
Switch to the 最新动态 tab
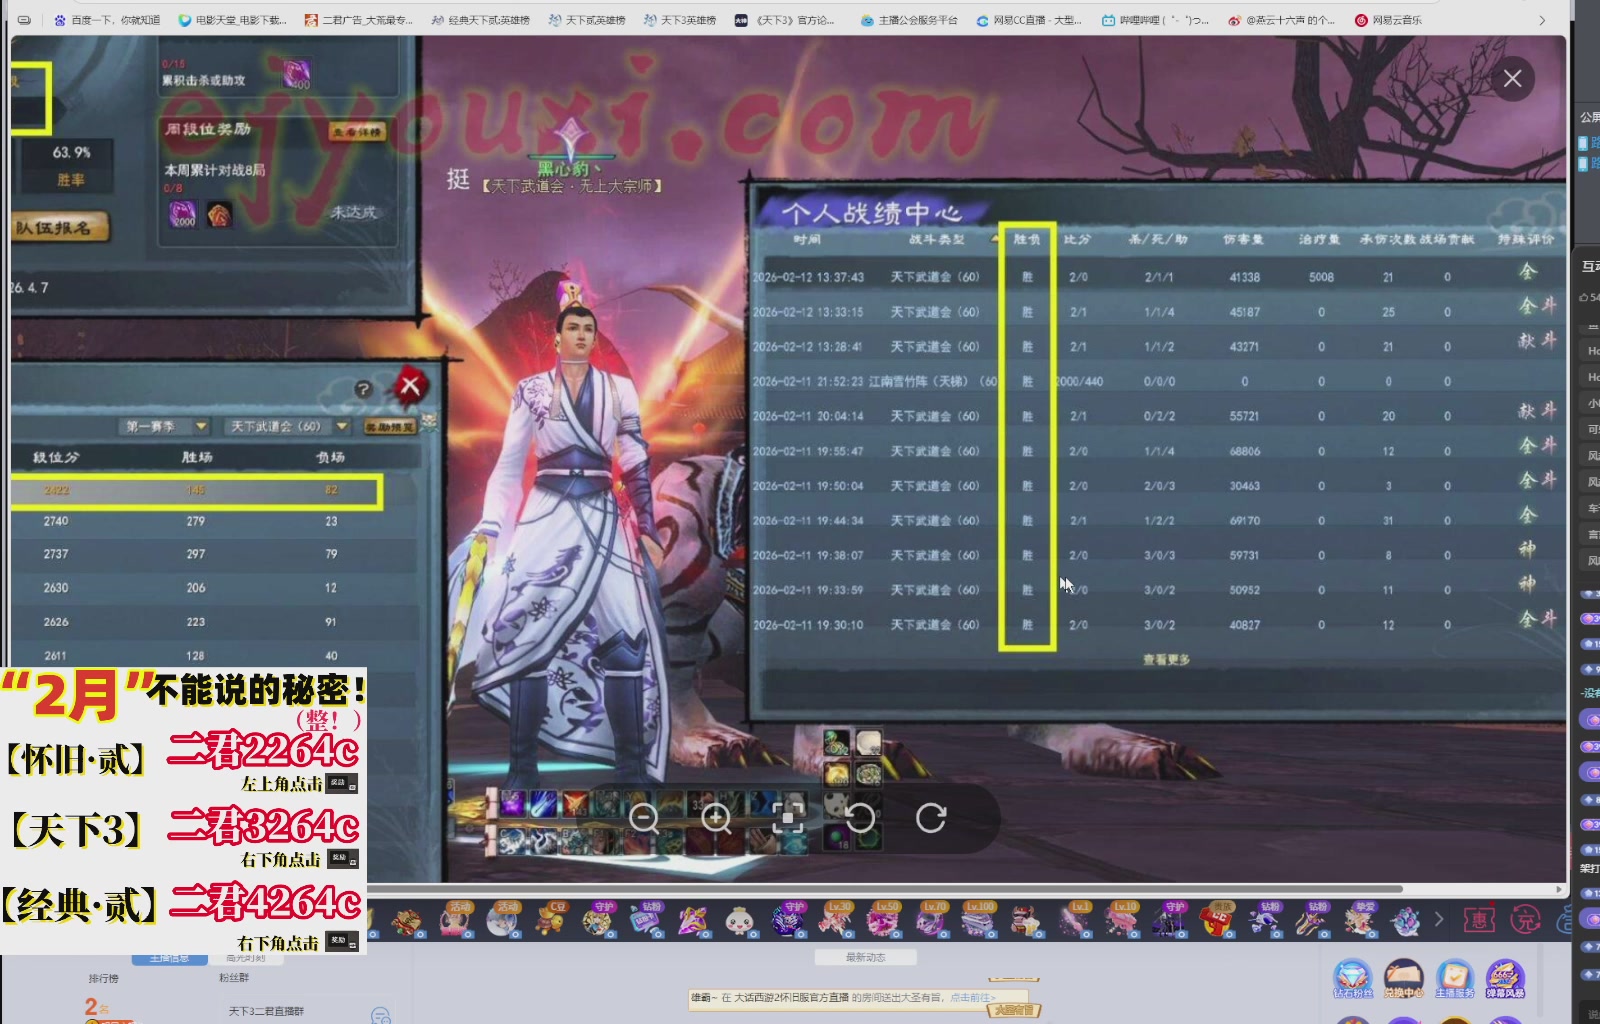[x=867, y=957]
